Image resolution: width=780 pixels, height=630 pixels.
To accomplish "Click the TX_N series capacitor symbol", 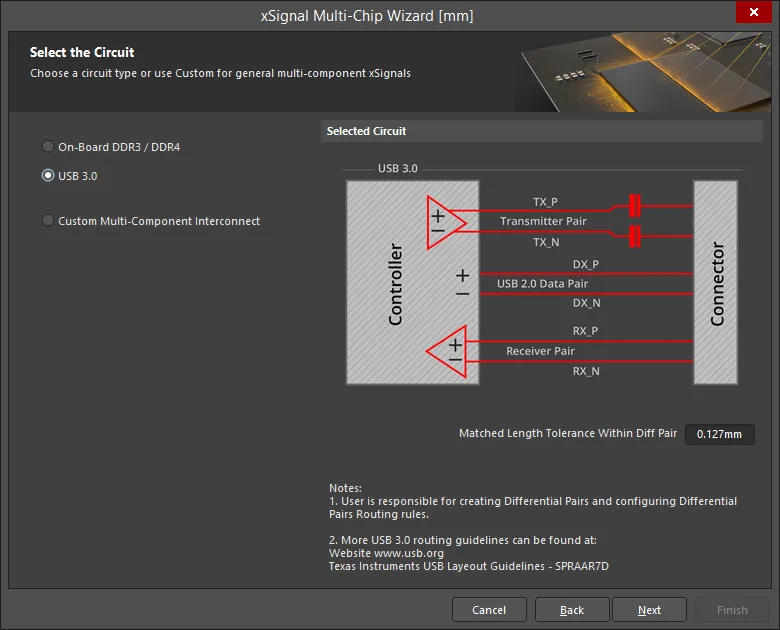I will (x=635, y=236).
